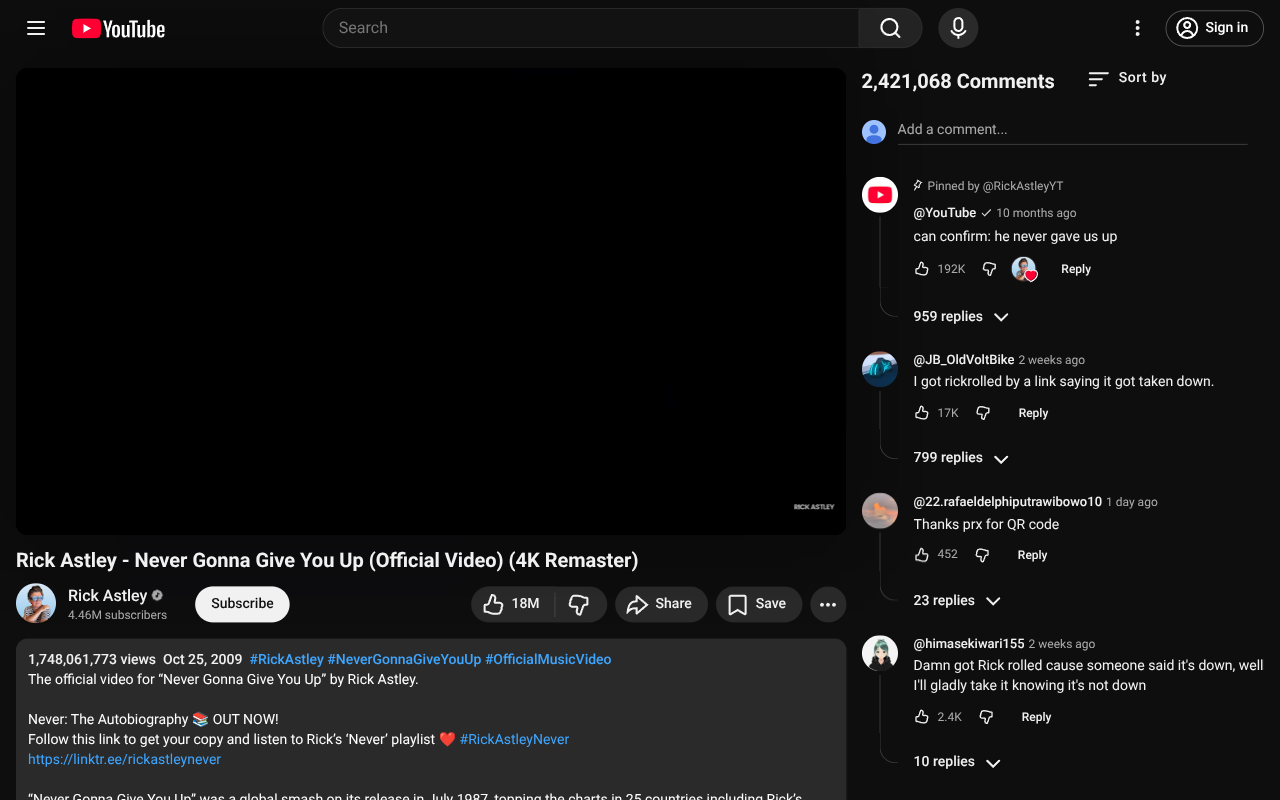
Task: Click the search magnifier icon
Action: [x=889, y=28]
